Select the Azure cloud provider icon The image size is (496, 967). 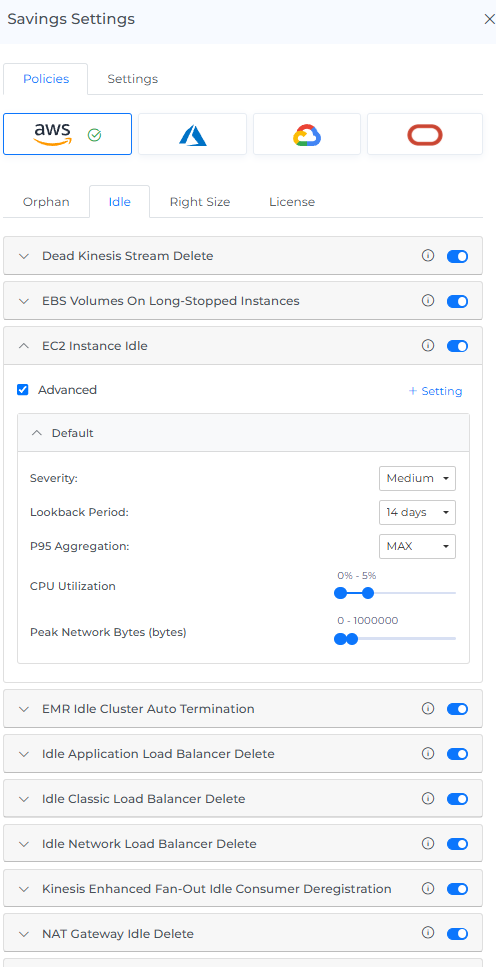coord(192,134)
